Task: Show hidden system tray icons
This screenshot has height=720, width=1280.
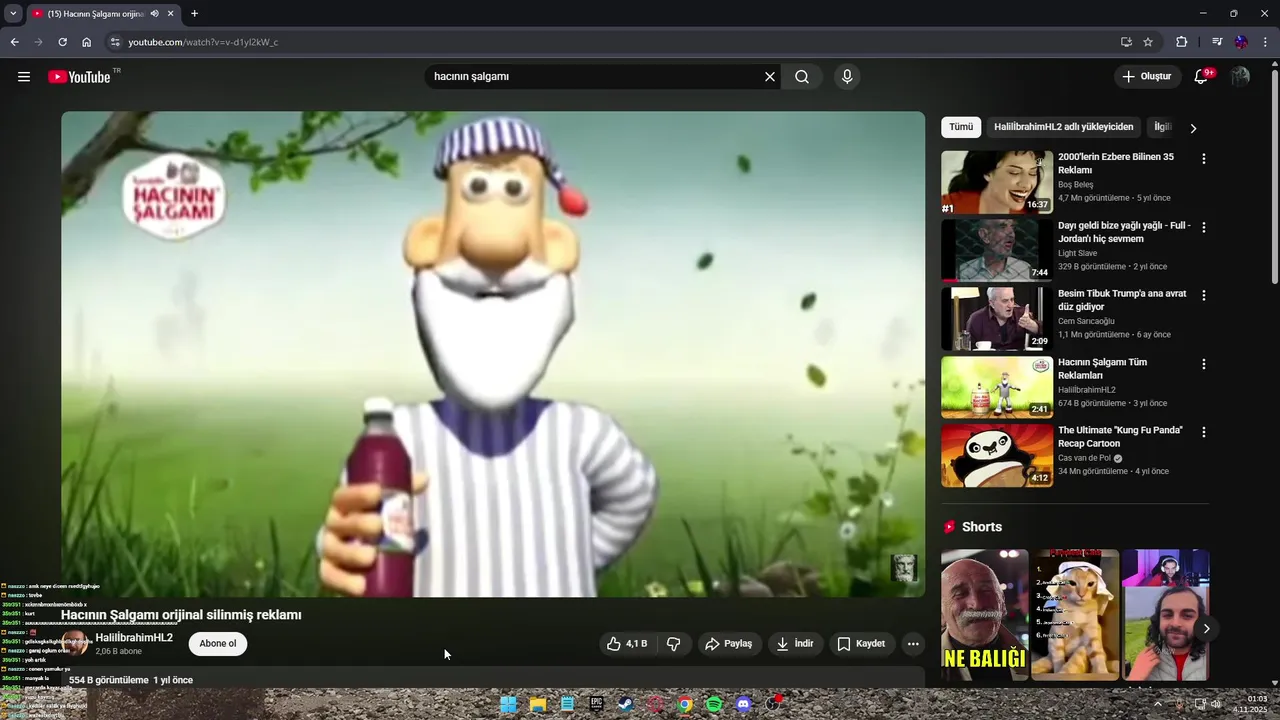Action: 1158,704
